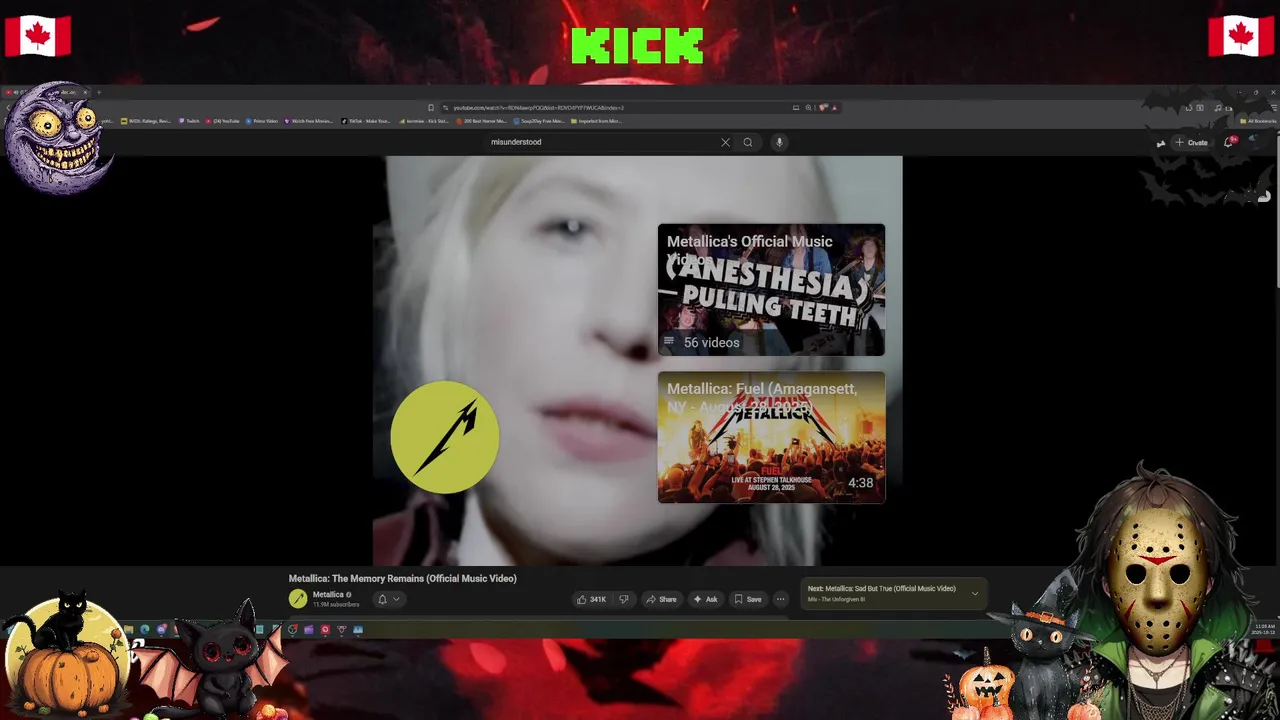Start voice search with the microphone icon
The image size is (1280, 720).
[x=779, y=142]
